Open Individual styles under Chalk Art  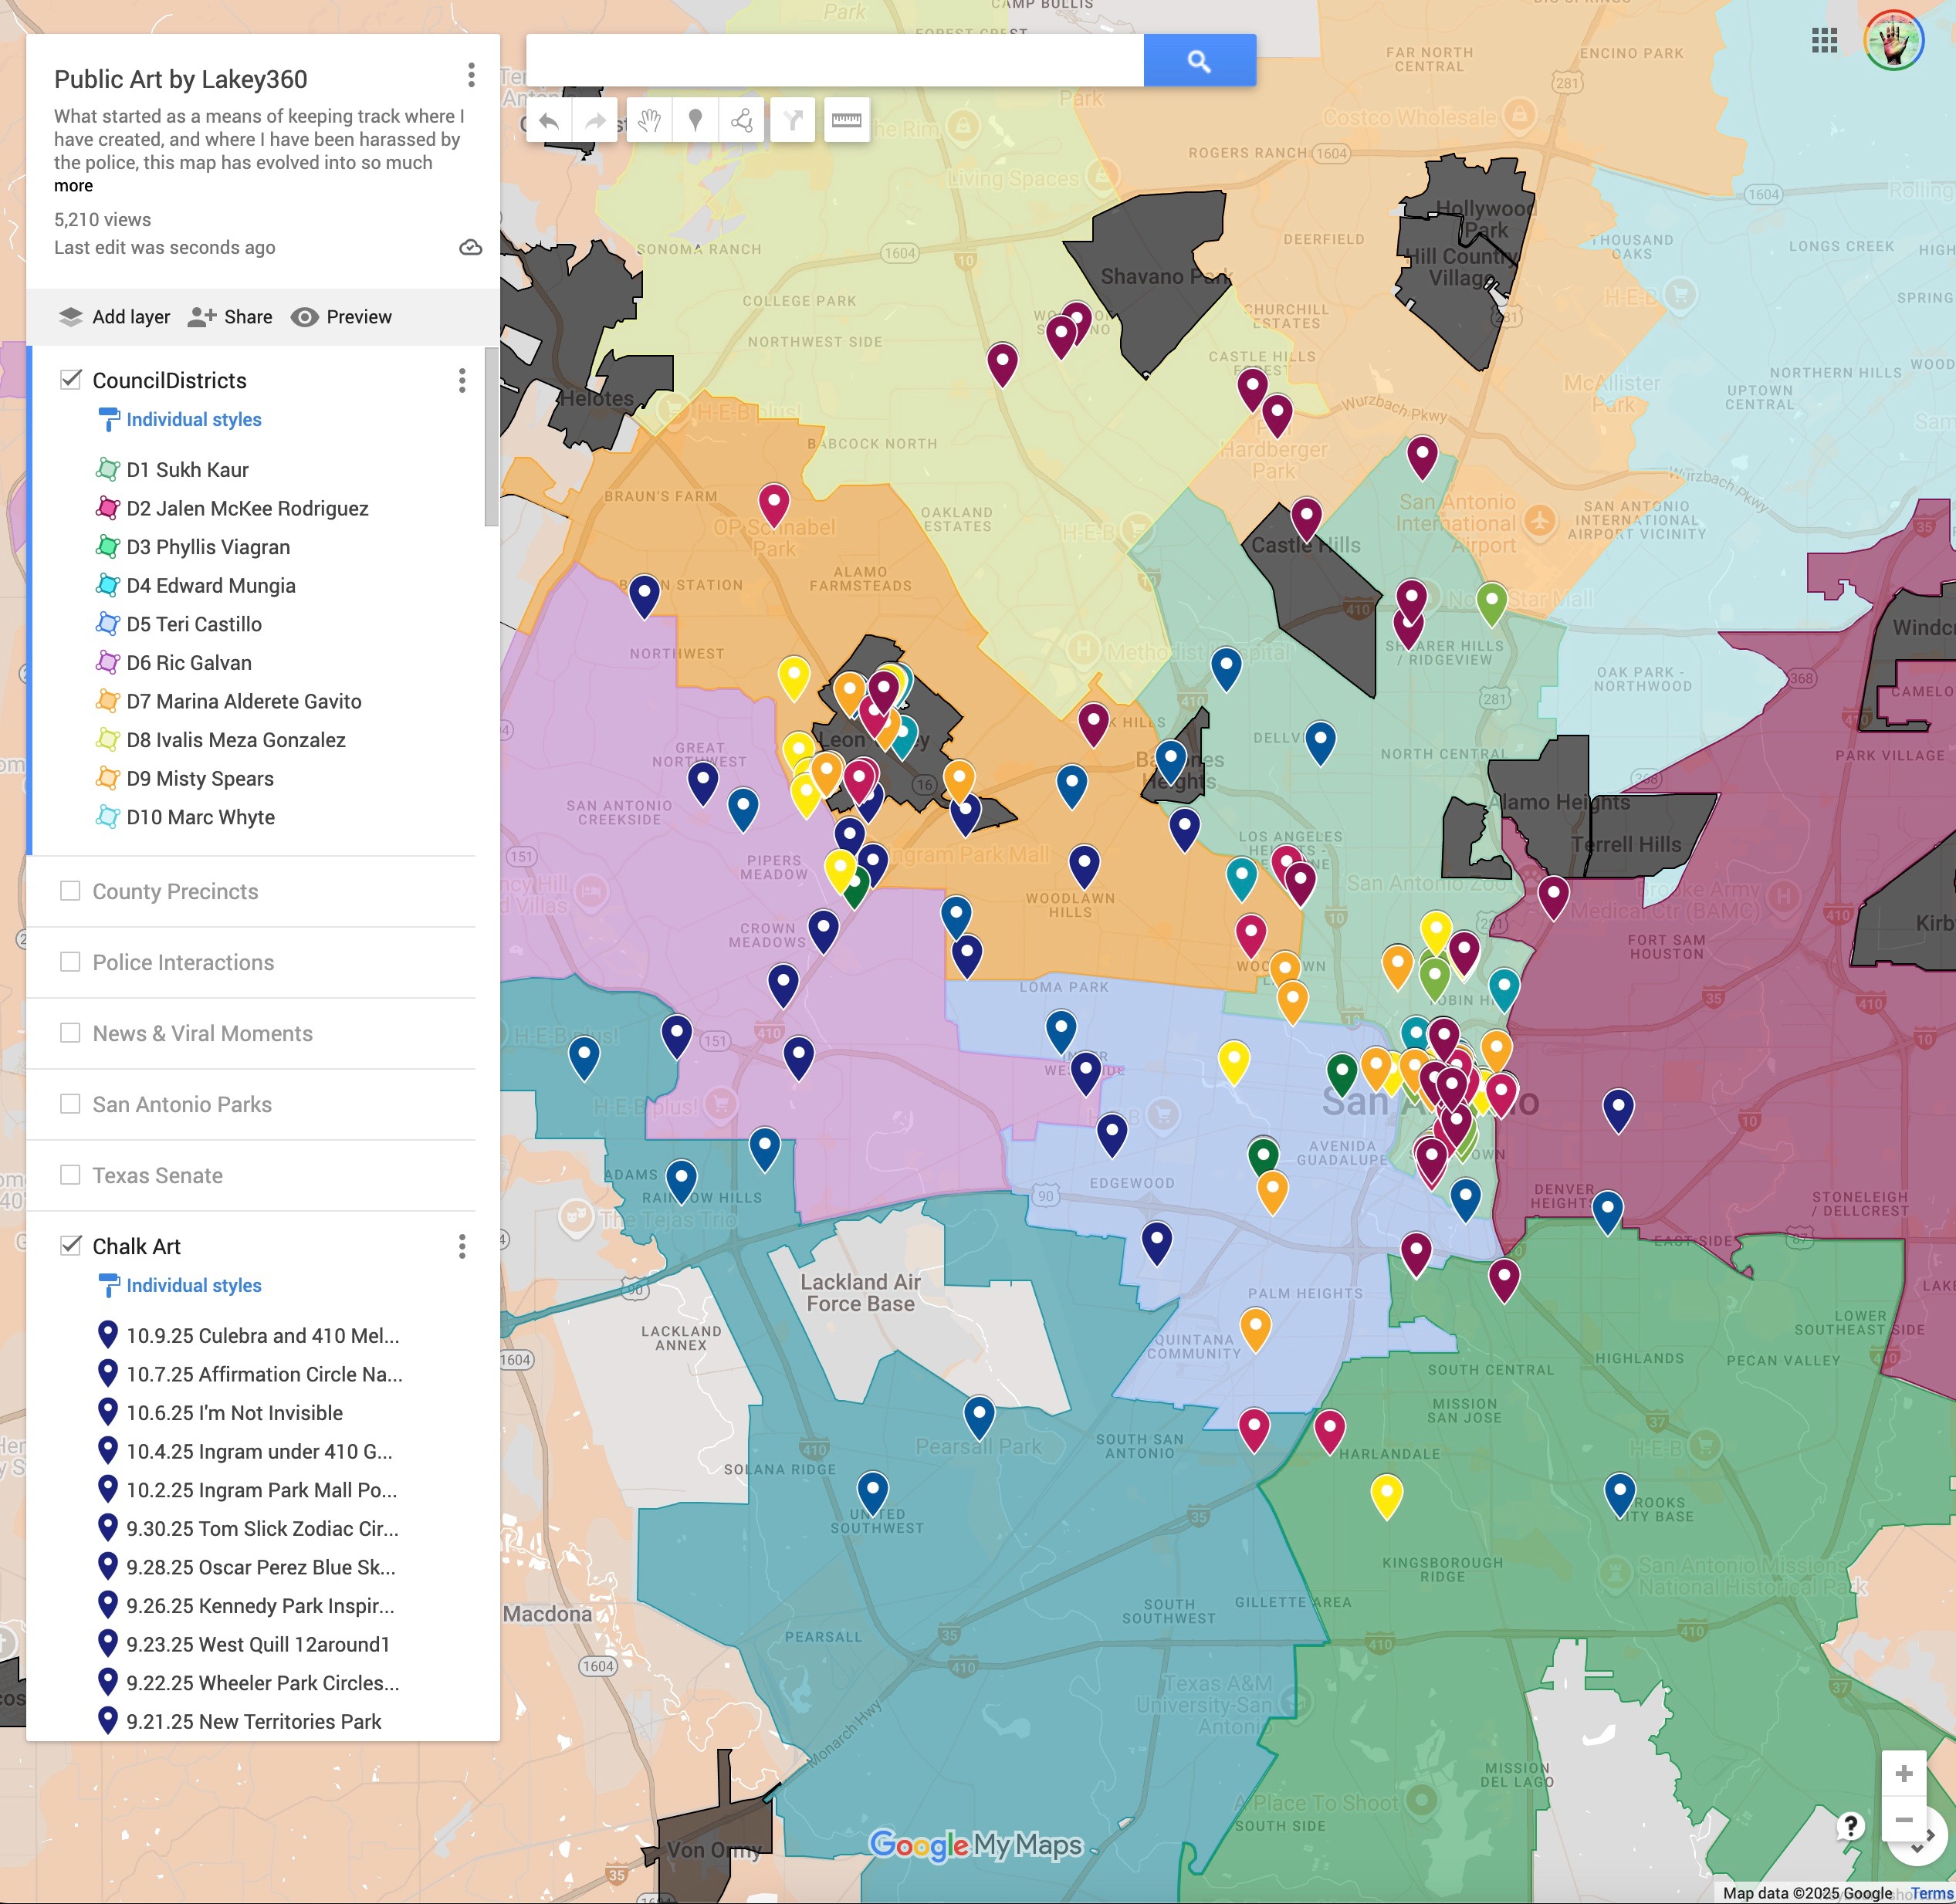tap(193, 1285)
